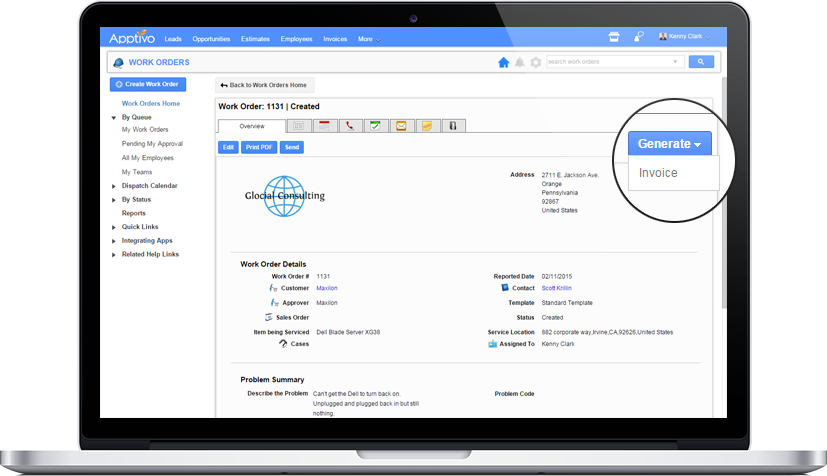This screenshot has width=827, height=476.
Task: Click the Print PDF button
Action: (259, 147)
